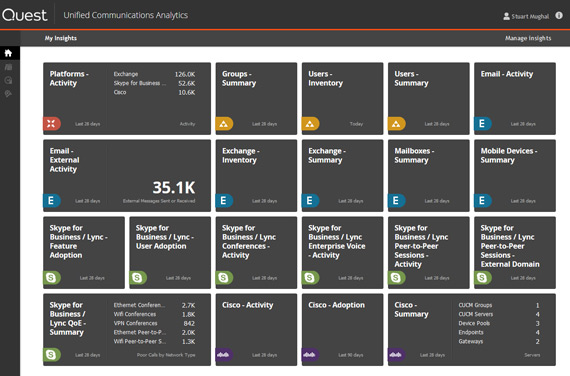
Task: Open Cisco - Activity insight title
Action: (x=248, y=305)
